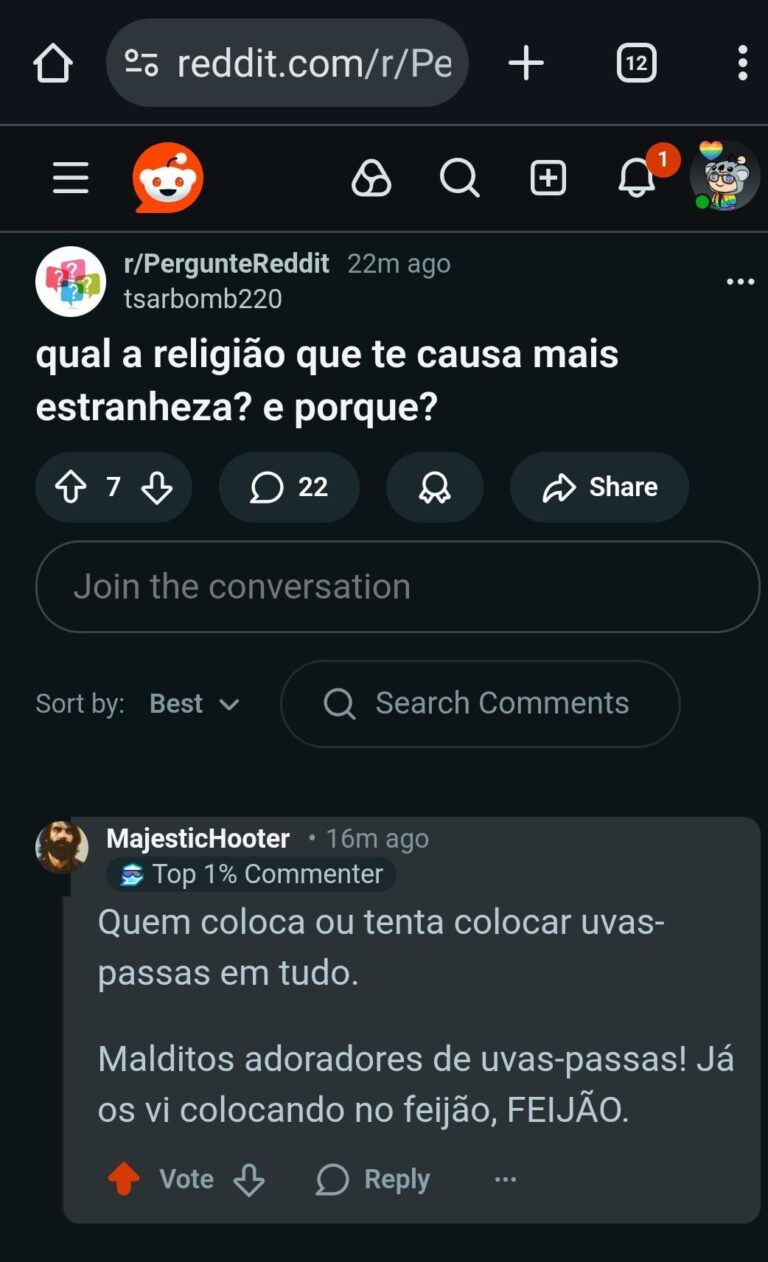Image resolution: width=768 pixels, height=1262 pixels.
Task: Open user profile avatar menu
Action: click(x=725, y=177)
